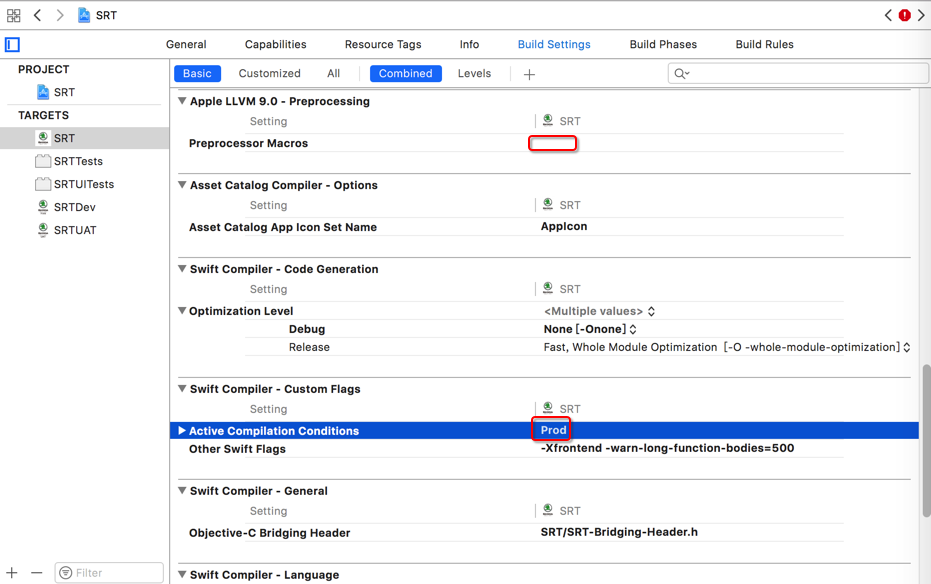Show Customized build settings only
The width and height of the screenshot is (931, 584).
click(x=269, y=73)
